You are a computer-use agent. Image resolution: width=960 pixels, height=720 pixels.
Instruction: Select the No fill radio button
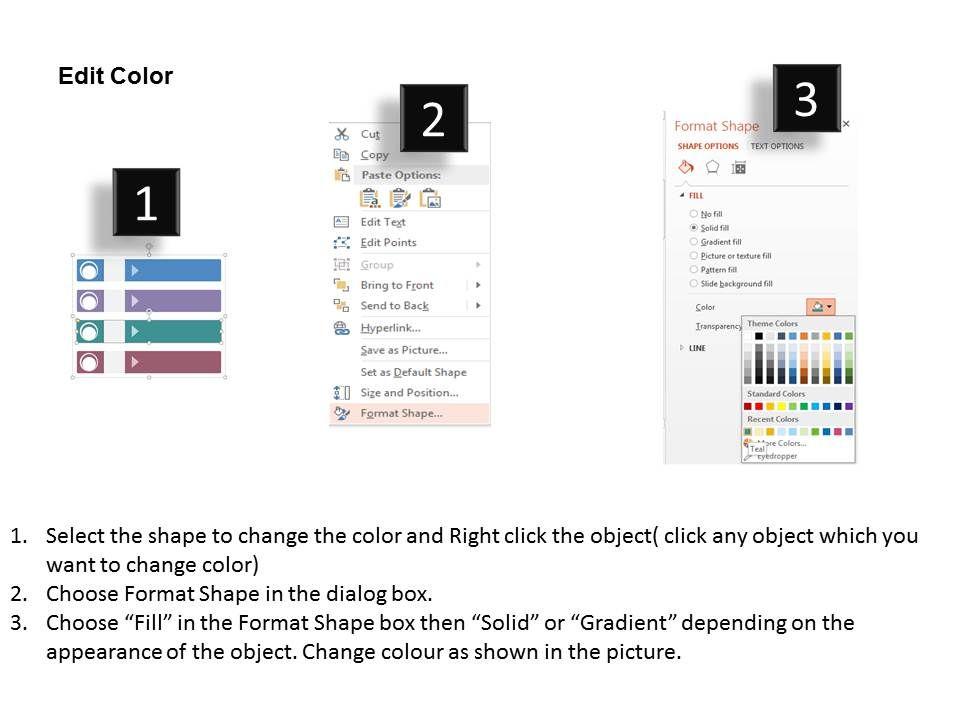click(694, 214)
